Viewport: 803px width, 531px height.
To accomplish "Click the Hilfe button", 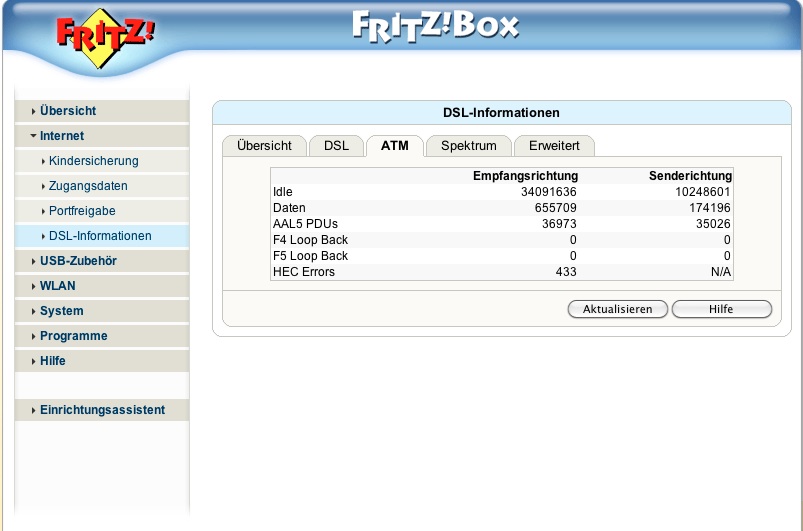I will pos(722,309).
